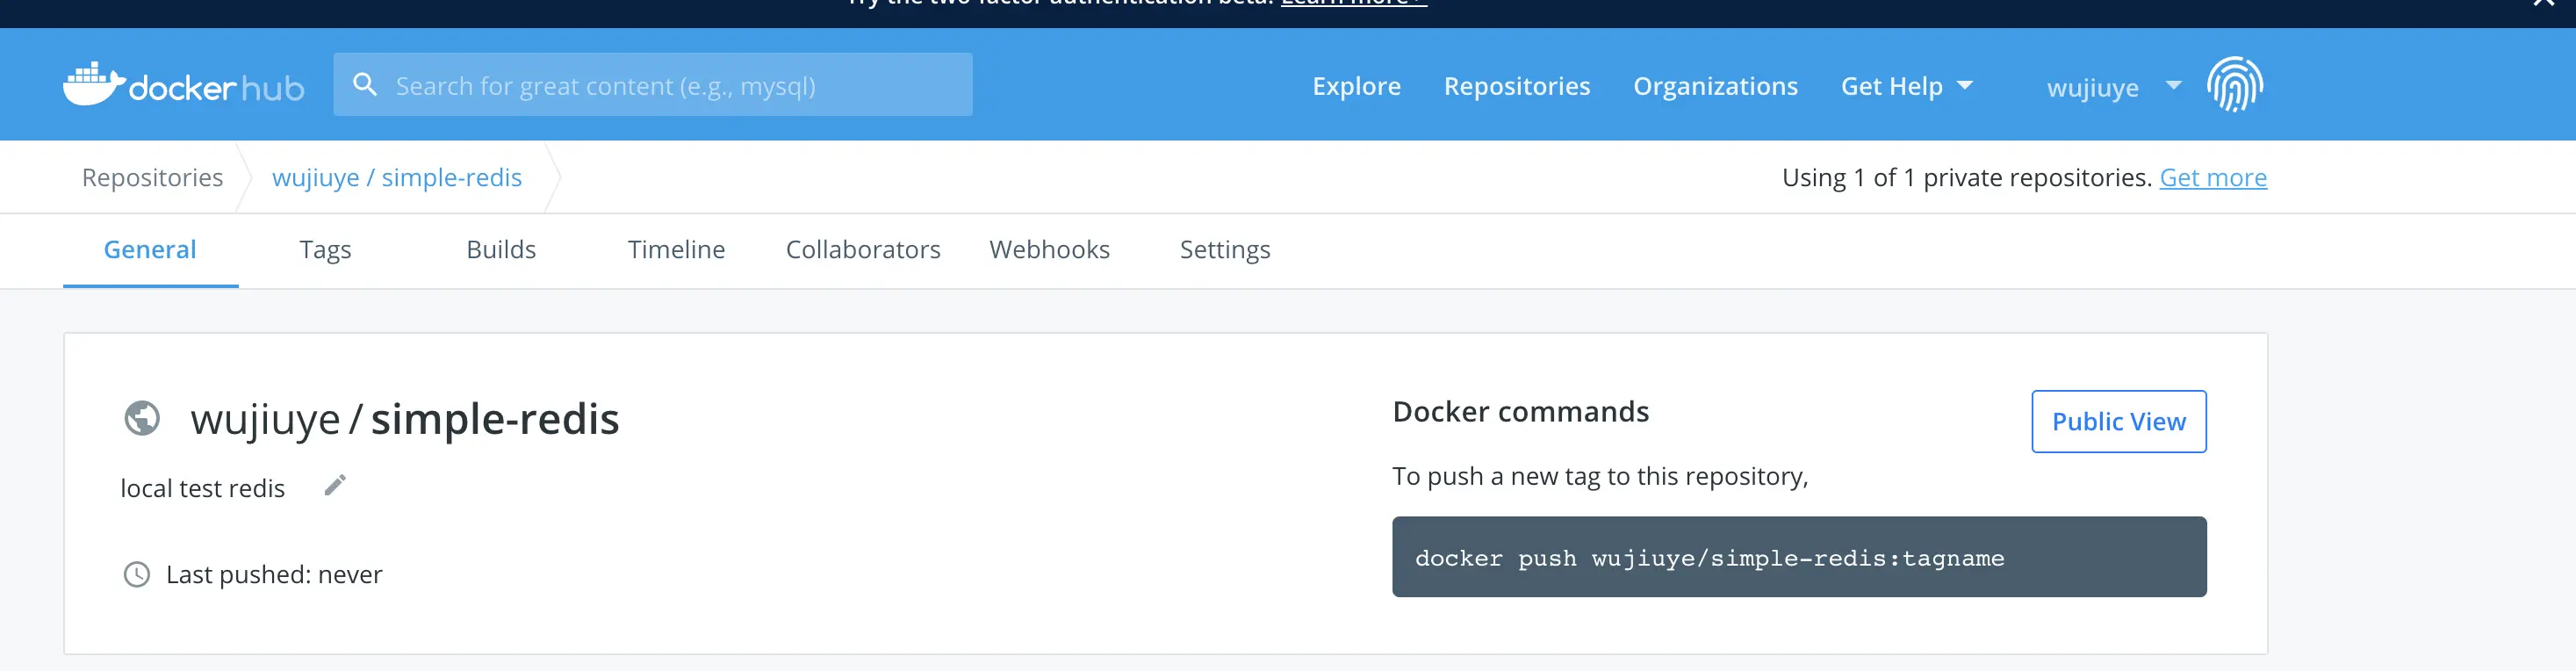Click the globe public visibility icon
The width and height of the screenshot is (2576, 671).
[x=142, y=418]
